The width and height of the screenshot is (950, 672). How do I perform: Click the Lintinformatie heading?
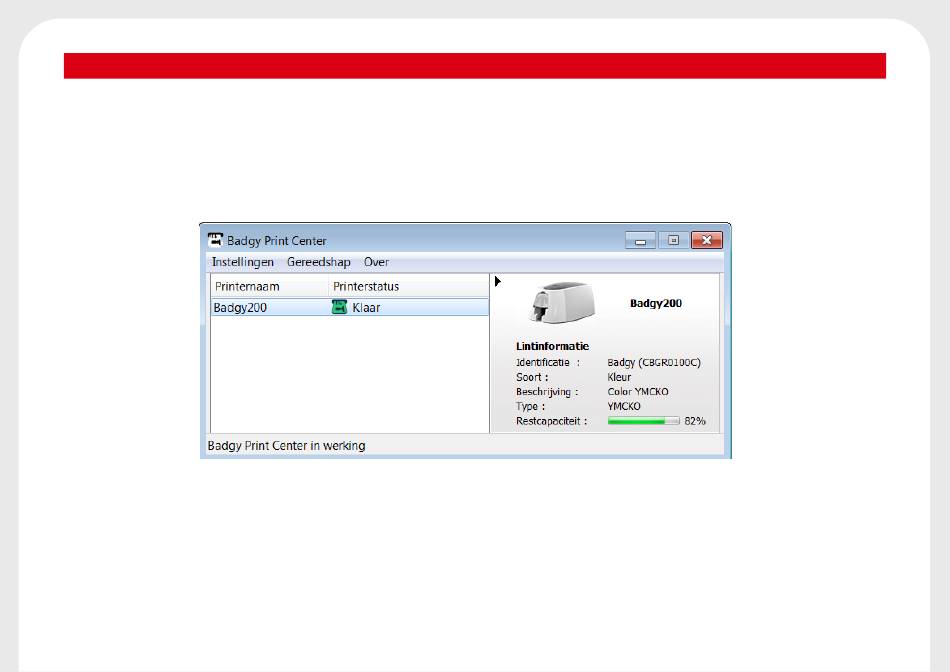553,346
